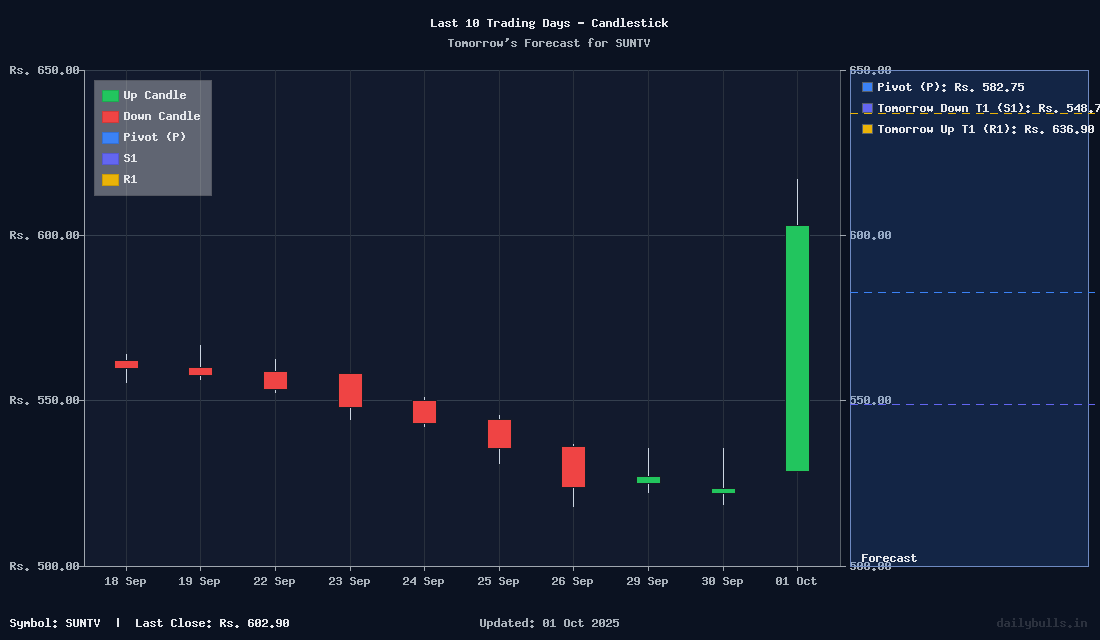1100x640 pixels.
Task: Select the blue Pivot (P) legend swatch
Action: click(x=110, y=138)
